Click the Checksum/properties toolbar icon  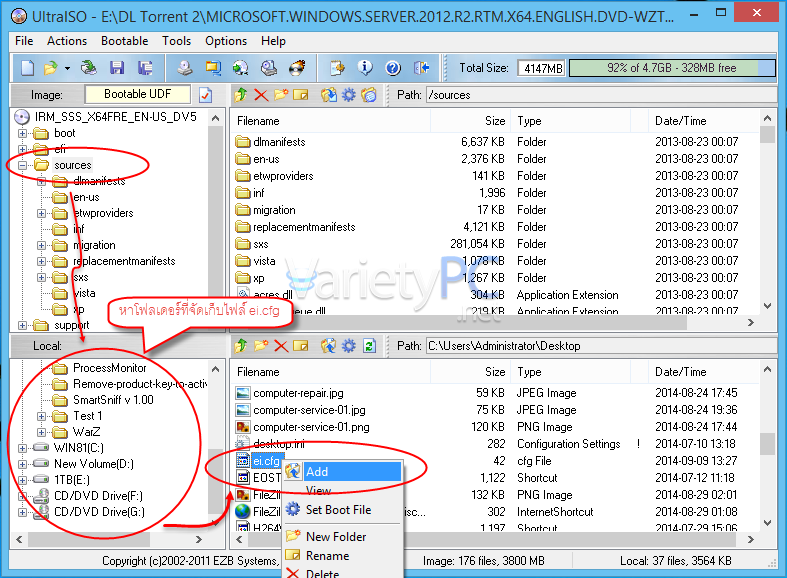tap(337, 68)
